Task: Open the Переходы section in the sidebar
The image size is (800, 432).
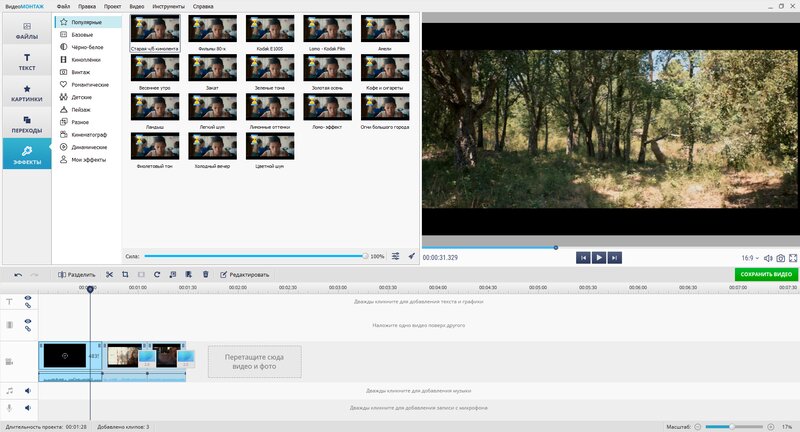Action: click(27, 123)
